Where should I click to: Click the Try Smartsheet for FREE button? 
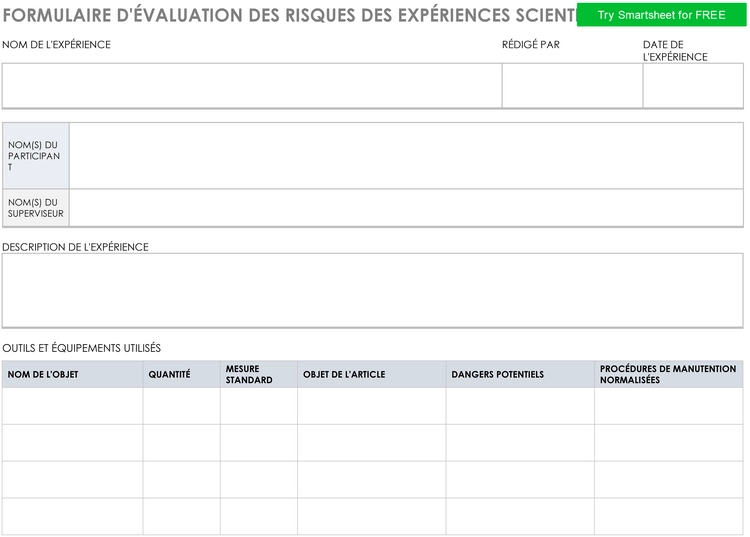pyautogui.click(x=662, y=15)
